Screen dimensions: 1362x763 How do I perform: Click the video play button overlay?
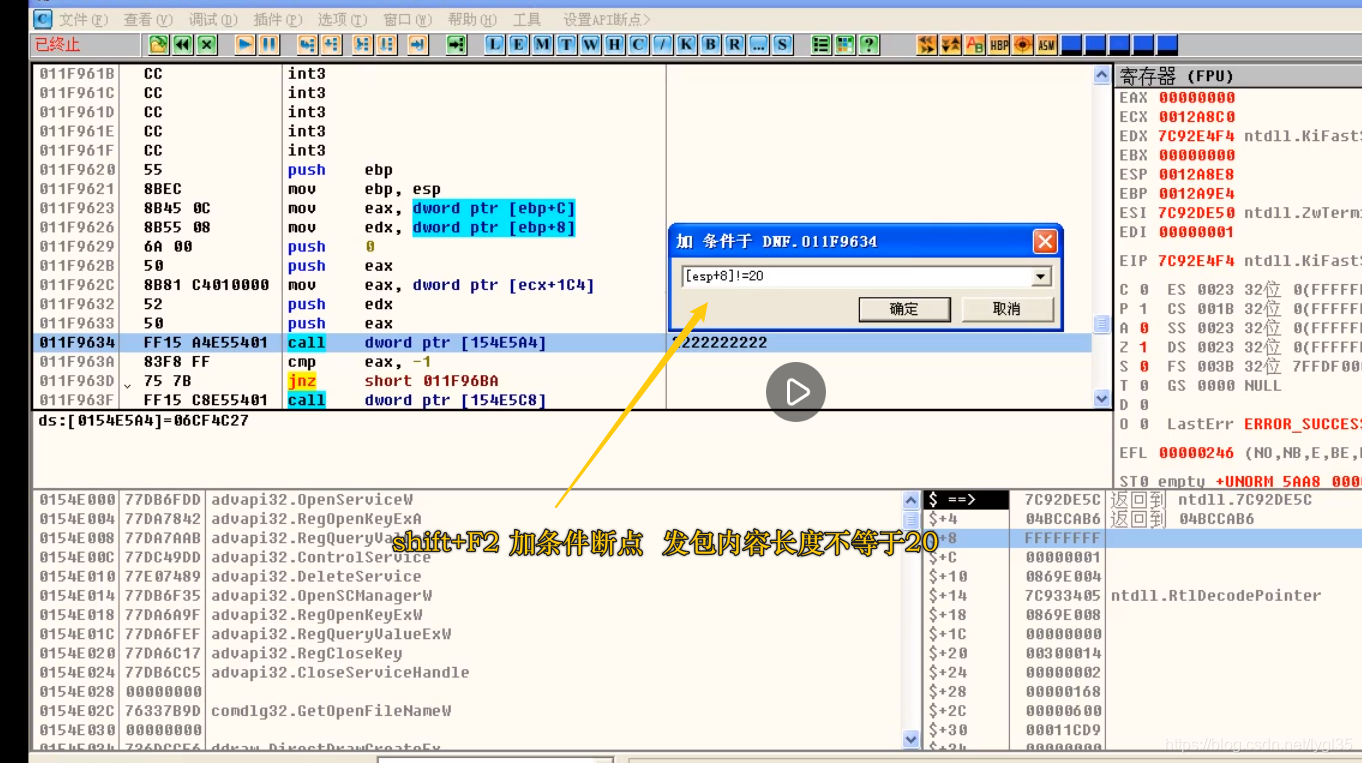point(796,392)
